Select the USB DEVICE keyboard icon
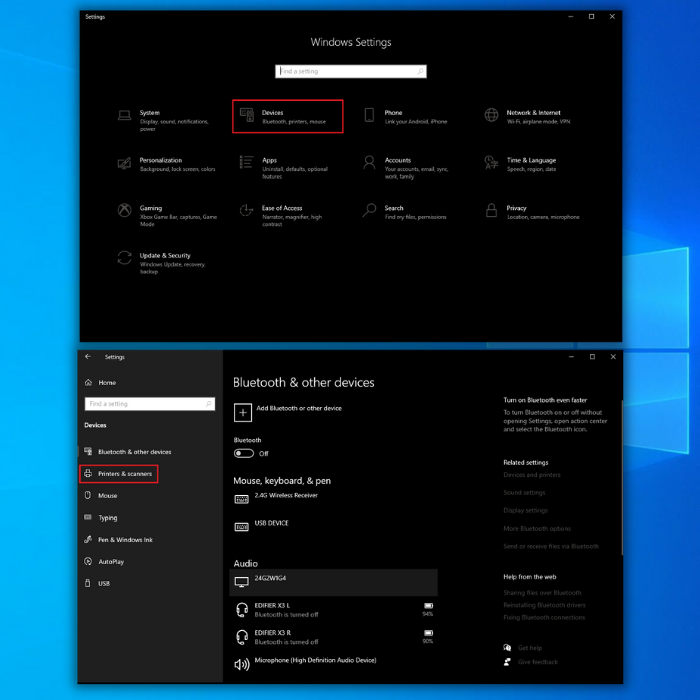 tap(242, 527)
